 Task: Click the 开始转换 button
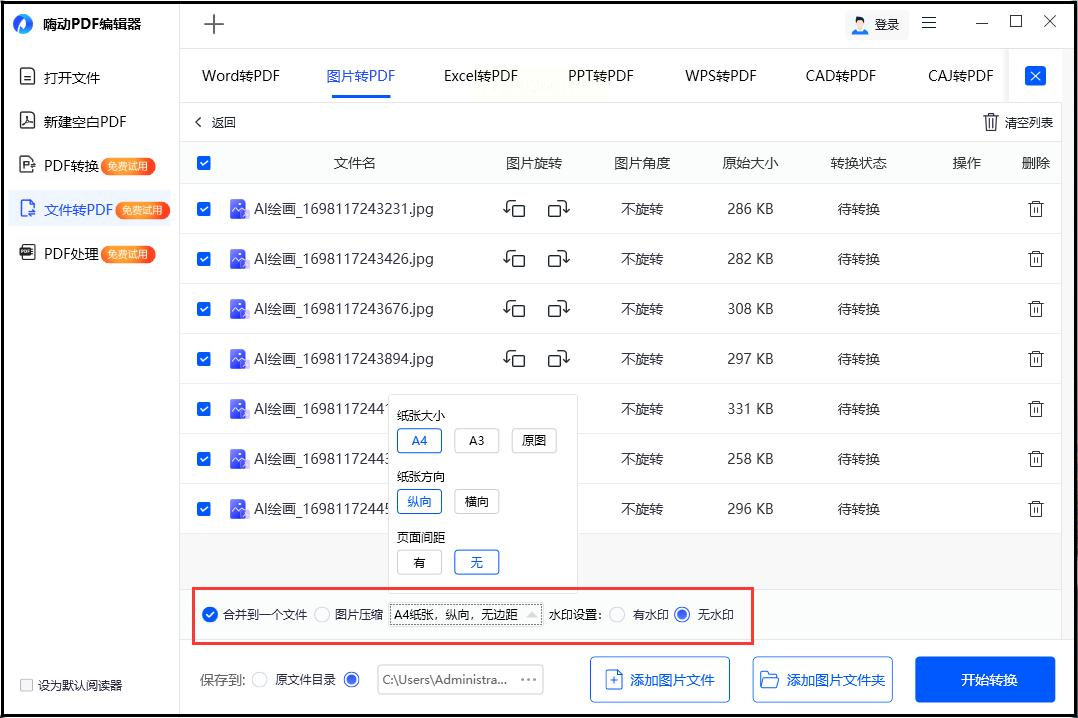(x=985, y=680)
